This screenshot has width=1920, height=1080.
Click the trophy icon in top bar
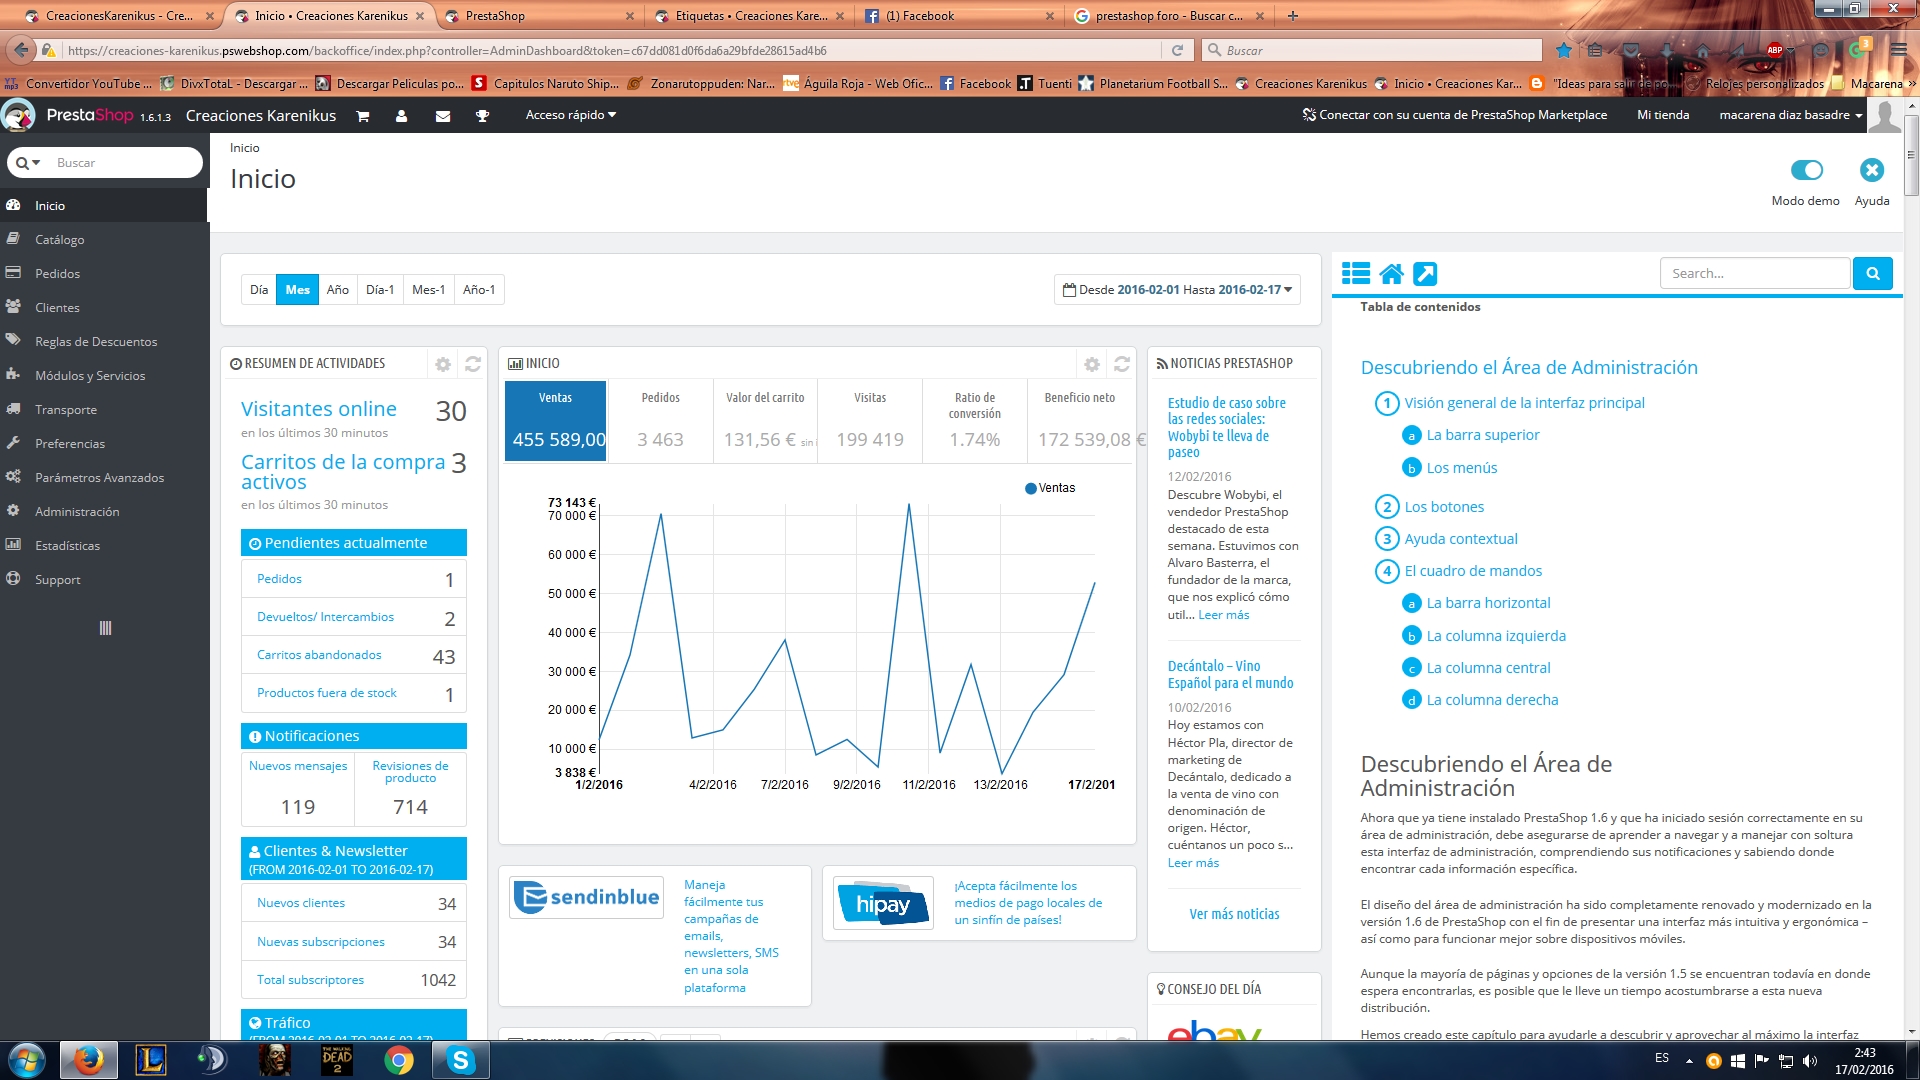[x=482, y=116]
